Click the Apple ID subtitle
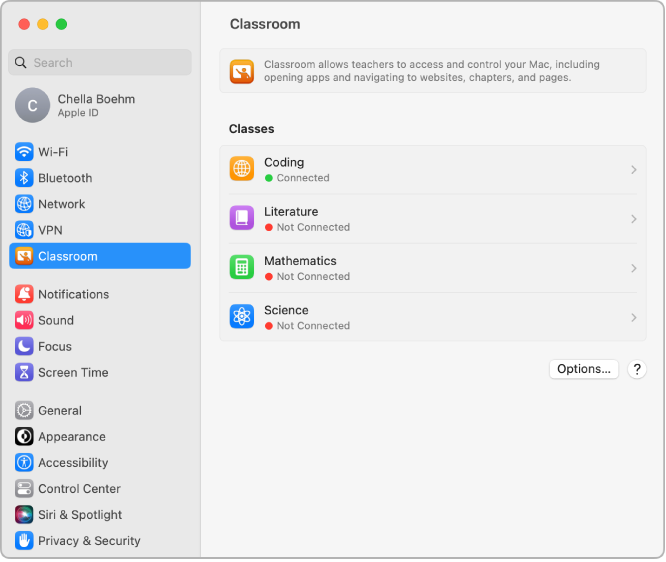 (x=78, y=113)
